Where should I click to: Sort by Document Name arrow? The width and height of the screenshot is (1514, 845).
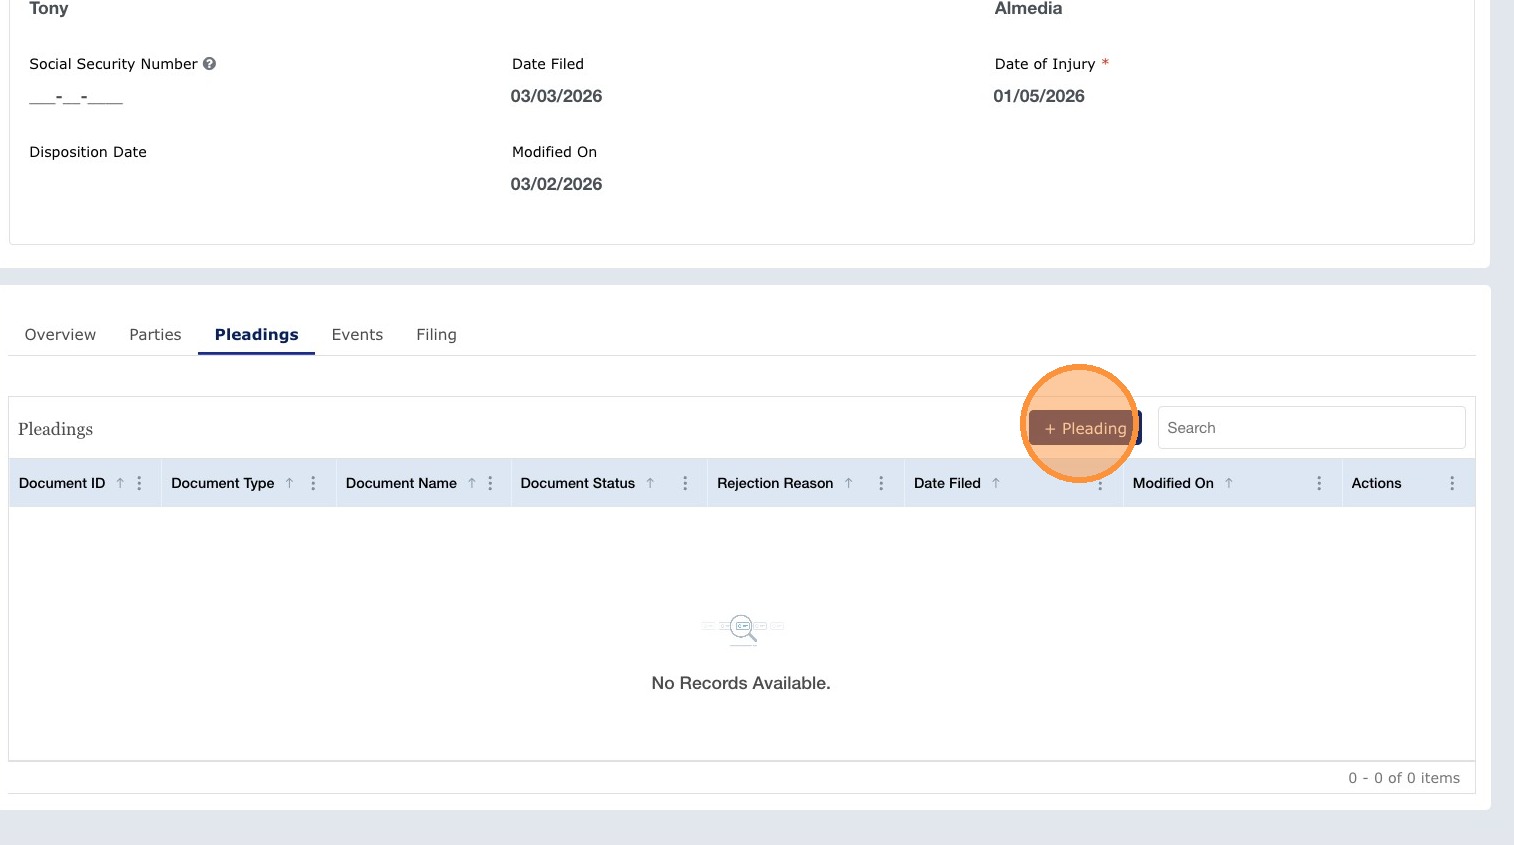[471, 483]
